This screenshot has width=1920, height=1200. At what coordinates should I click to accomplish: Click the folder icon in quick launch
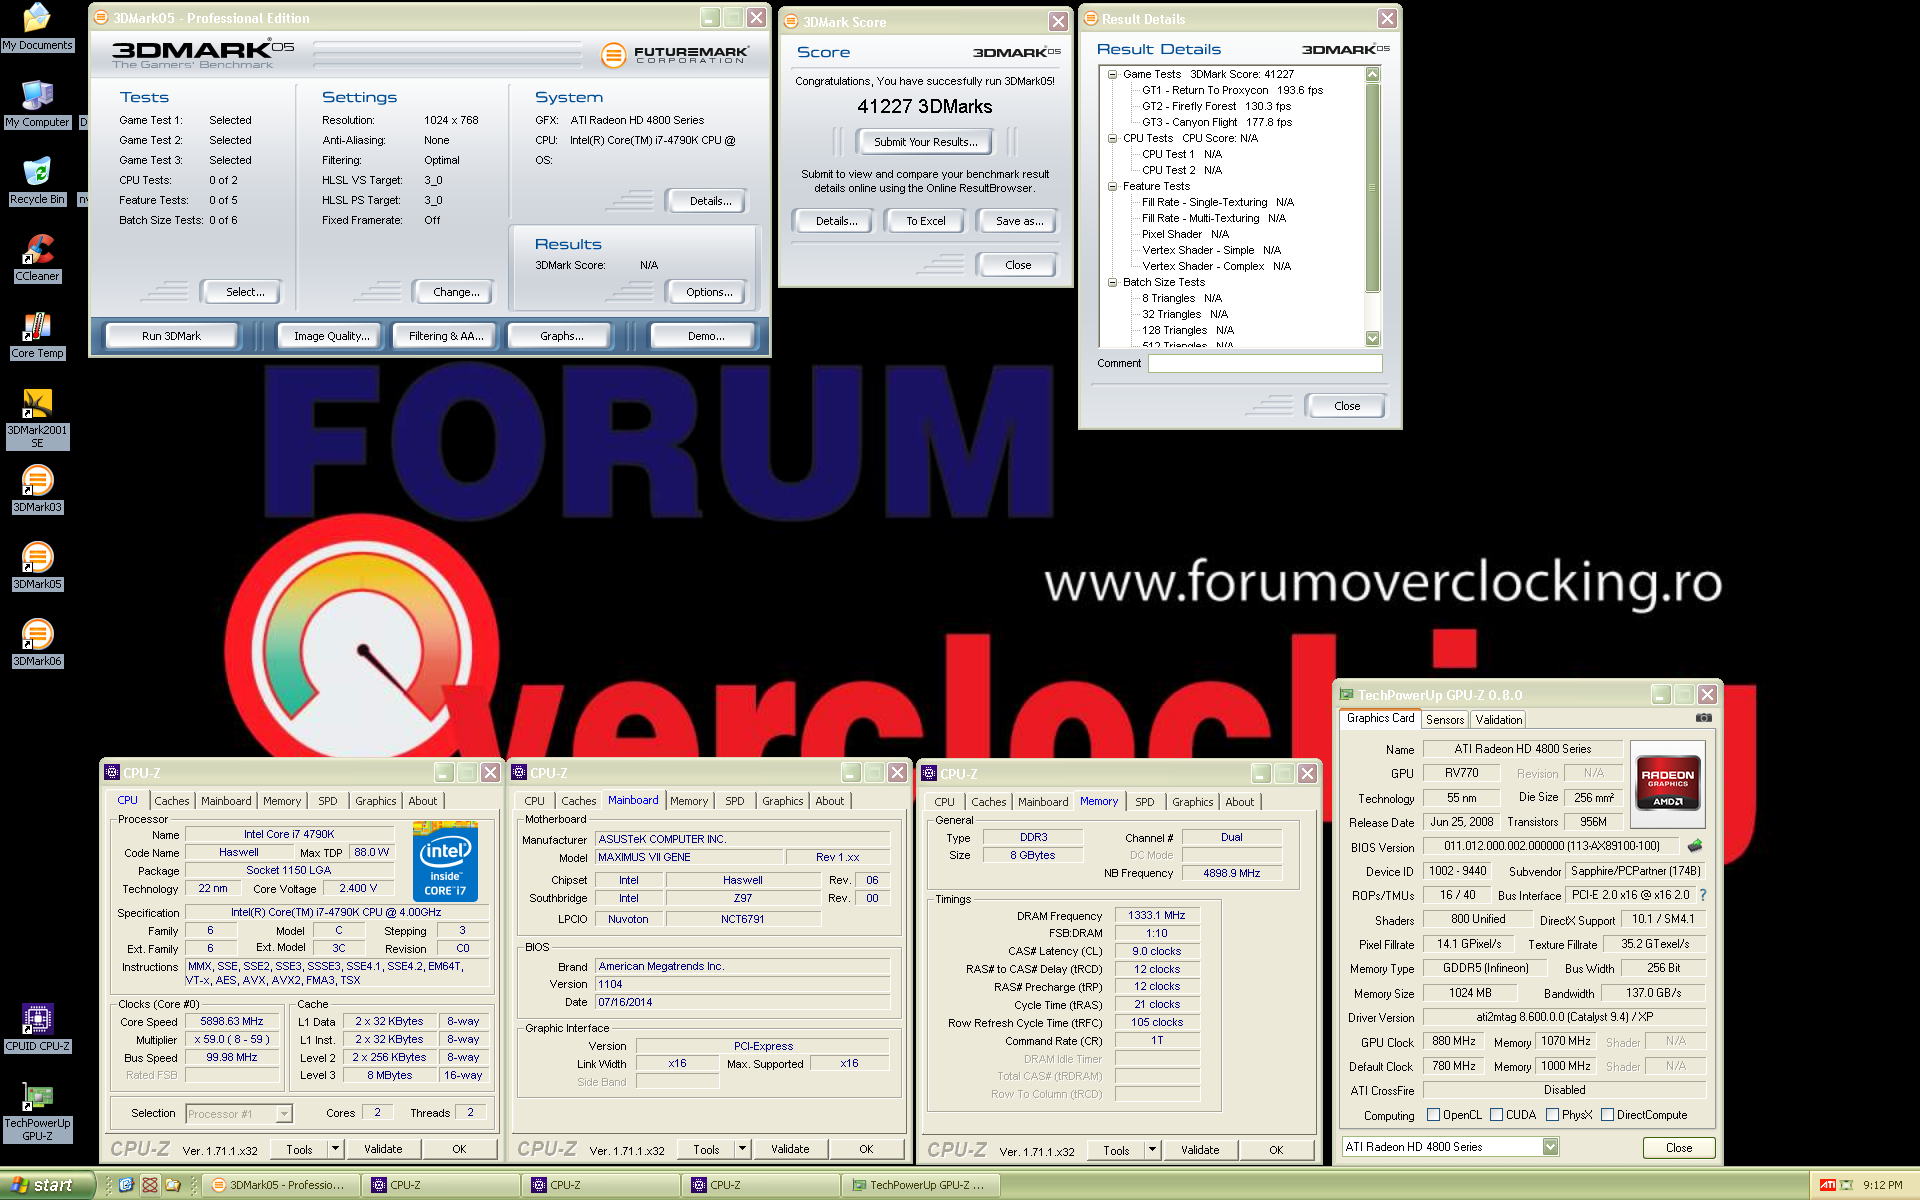coord(173,1185)
